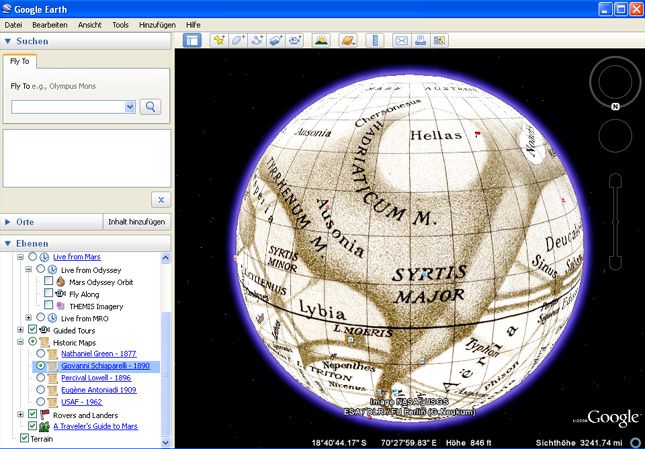Click the layers panel scroll-down arrow
Screen dimensions: 645x449
point(165,442)
